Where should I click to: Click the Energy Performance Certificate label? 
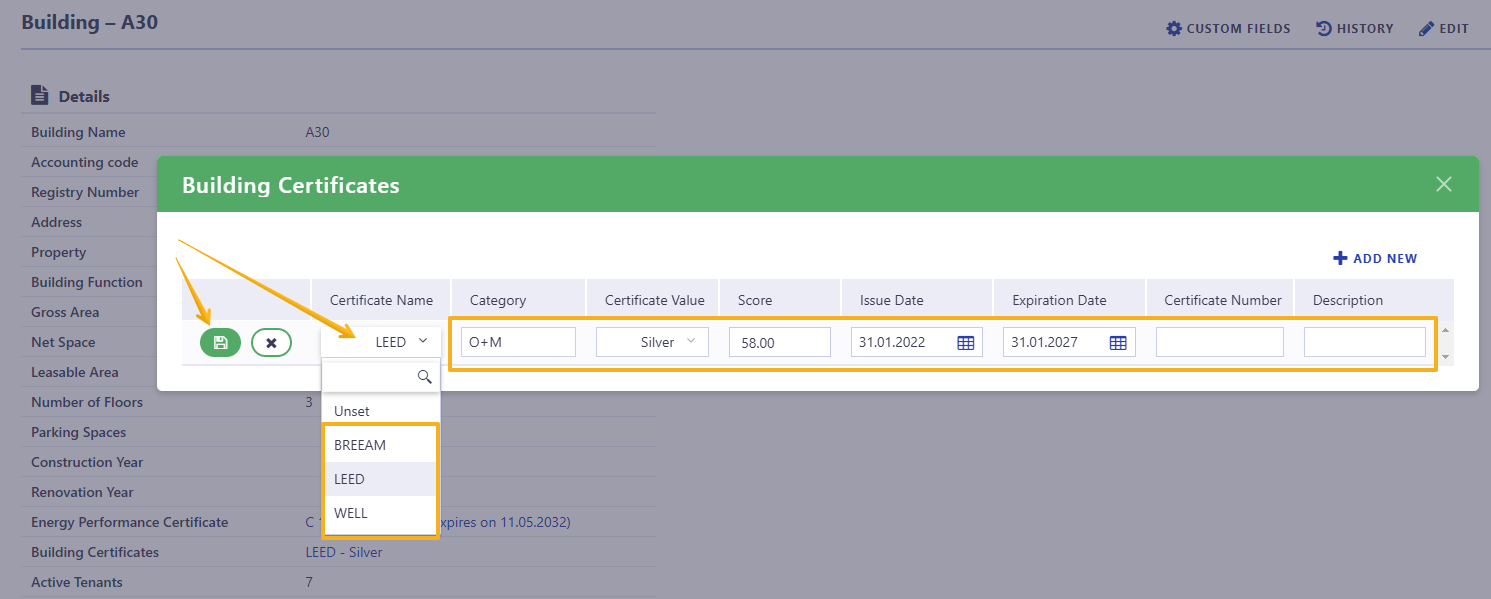pyautogui.click(x=130, y=522)
